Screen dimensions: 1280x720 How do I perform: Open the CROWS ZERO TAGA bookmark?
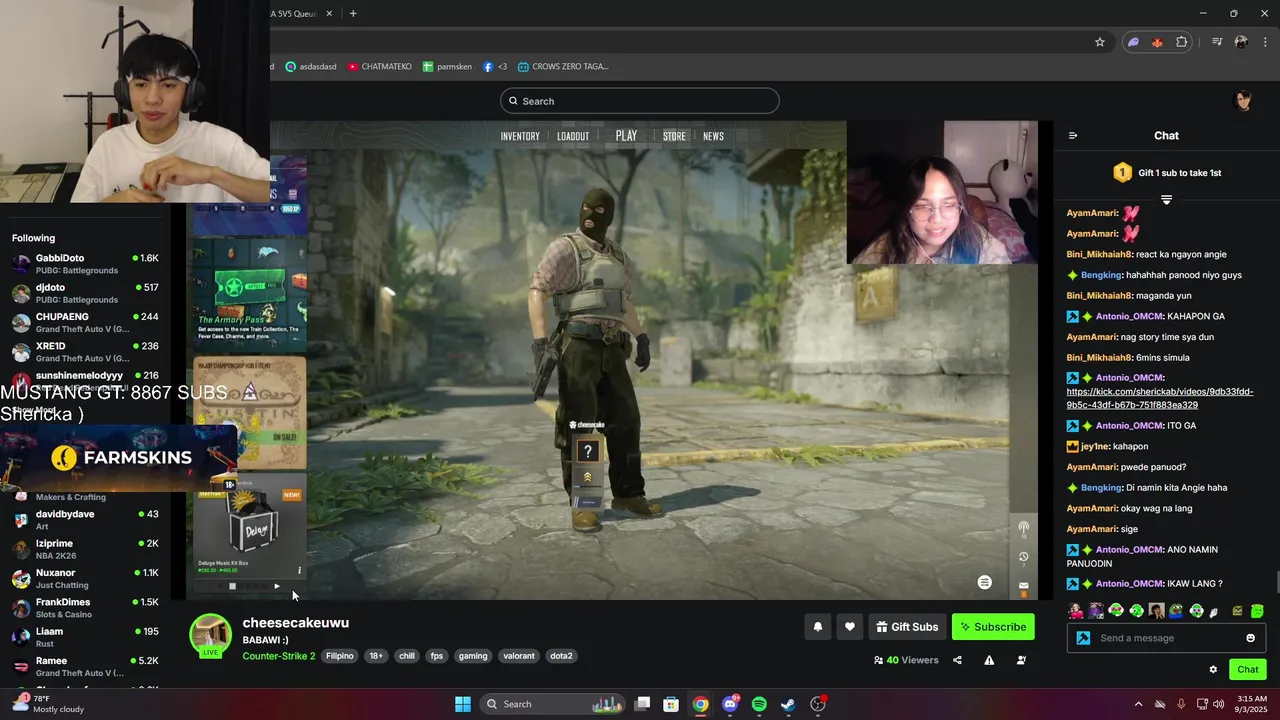click(563, 66)
